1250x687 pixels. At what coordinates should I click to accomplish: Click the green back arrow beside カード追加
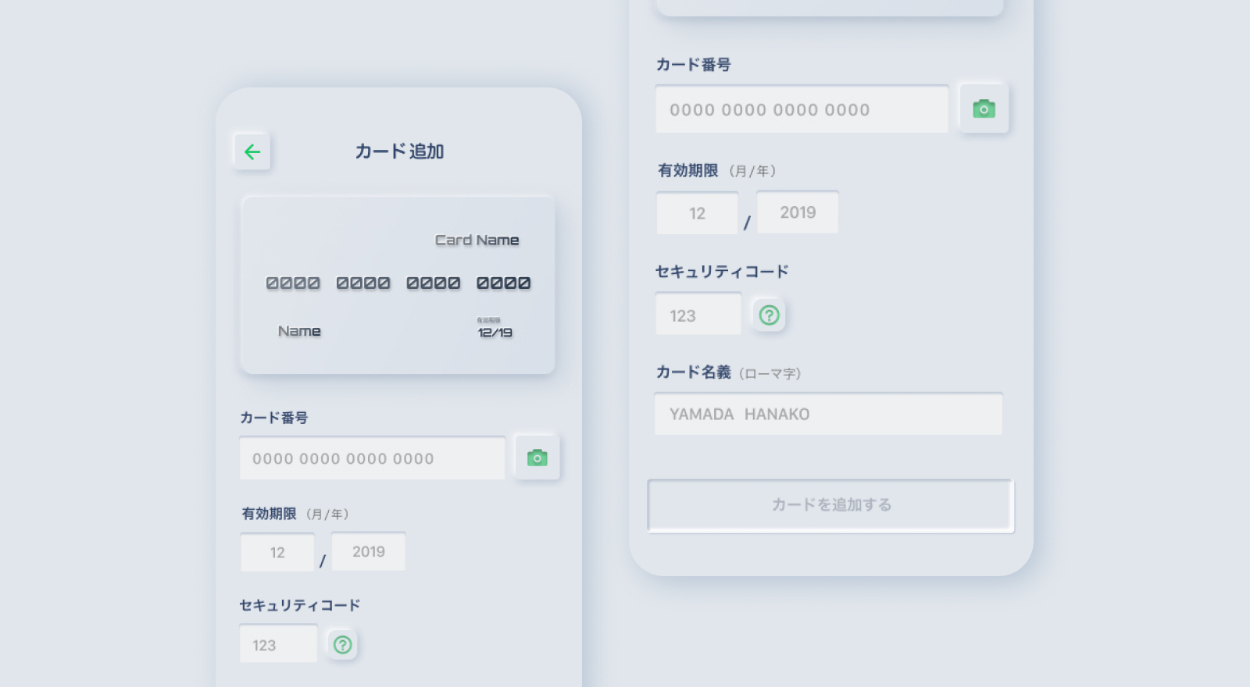[x=252, y=152]
